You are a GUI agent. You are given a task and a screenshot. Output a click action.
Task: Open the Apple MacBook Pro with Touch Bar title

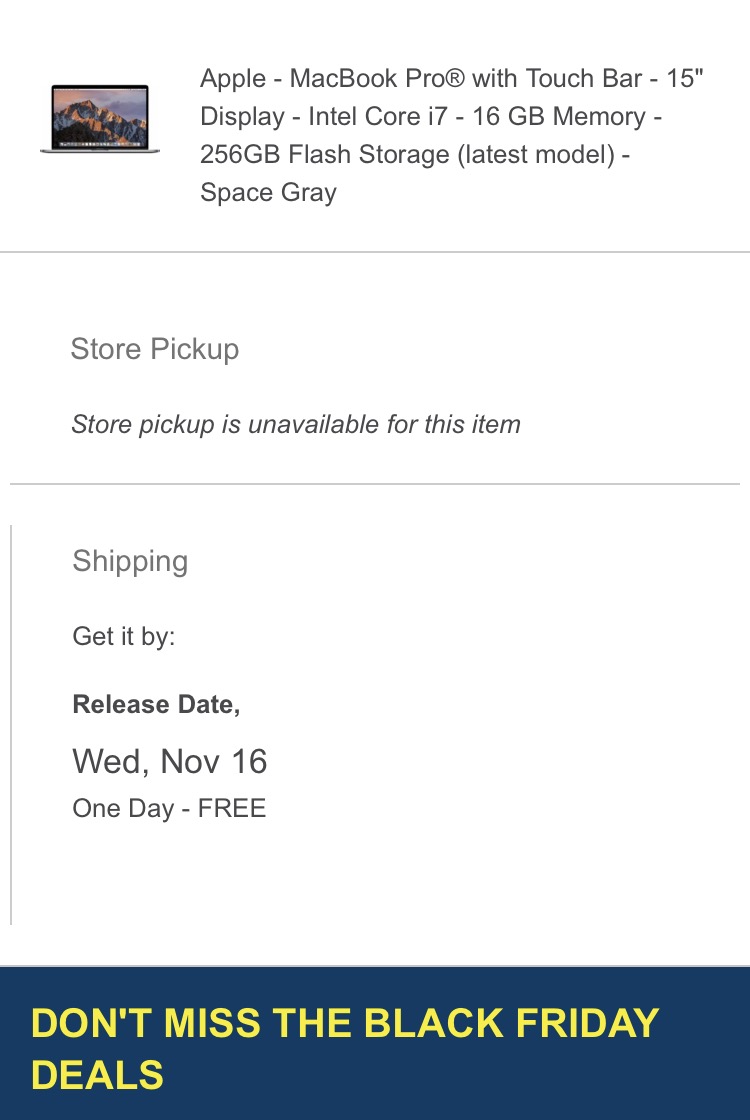(x=451, y=135)
